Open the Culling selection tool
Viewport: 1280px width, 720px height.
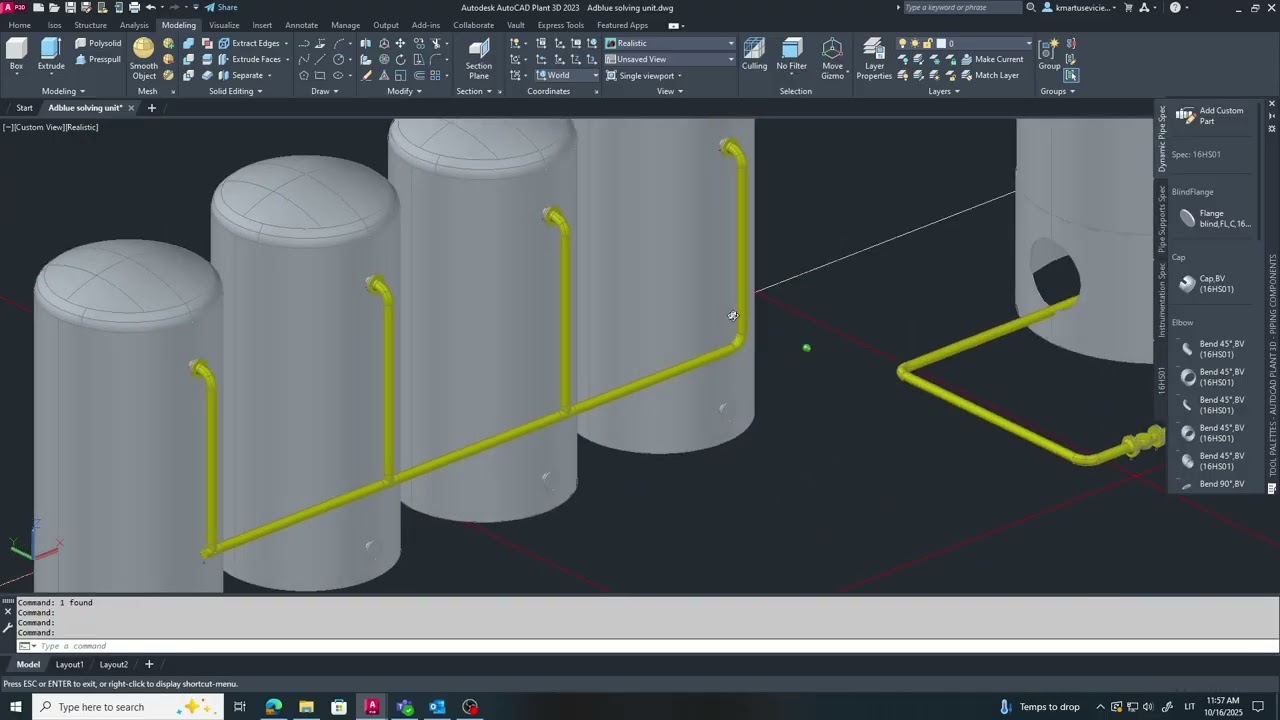coord(755,54)
